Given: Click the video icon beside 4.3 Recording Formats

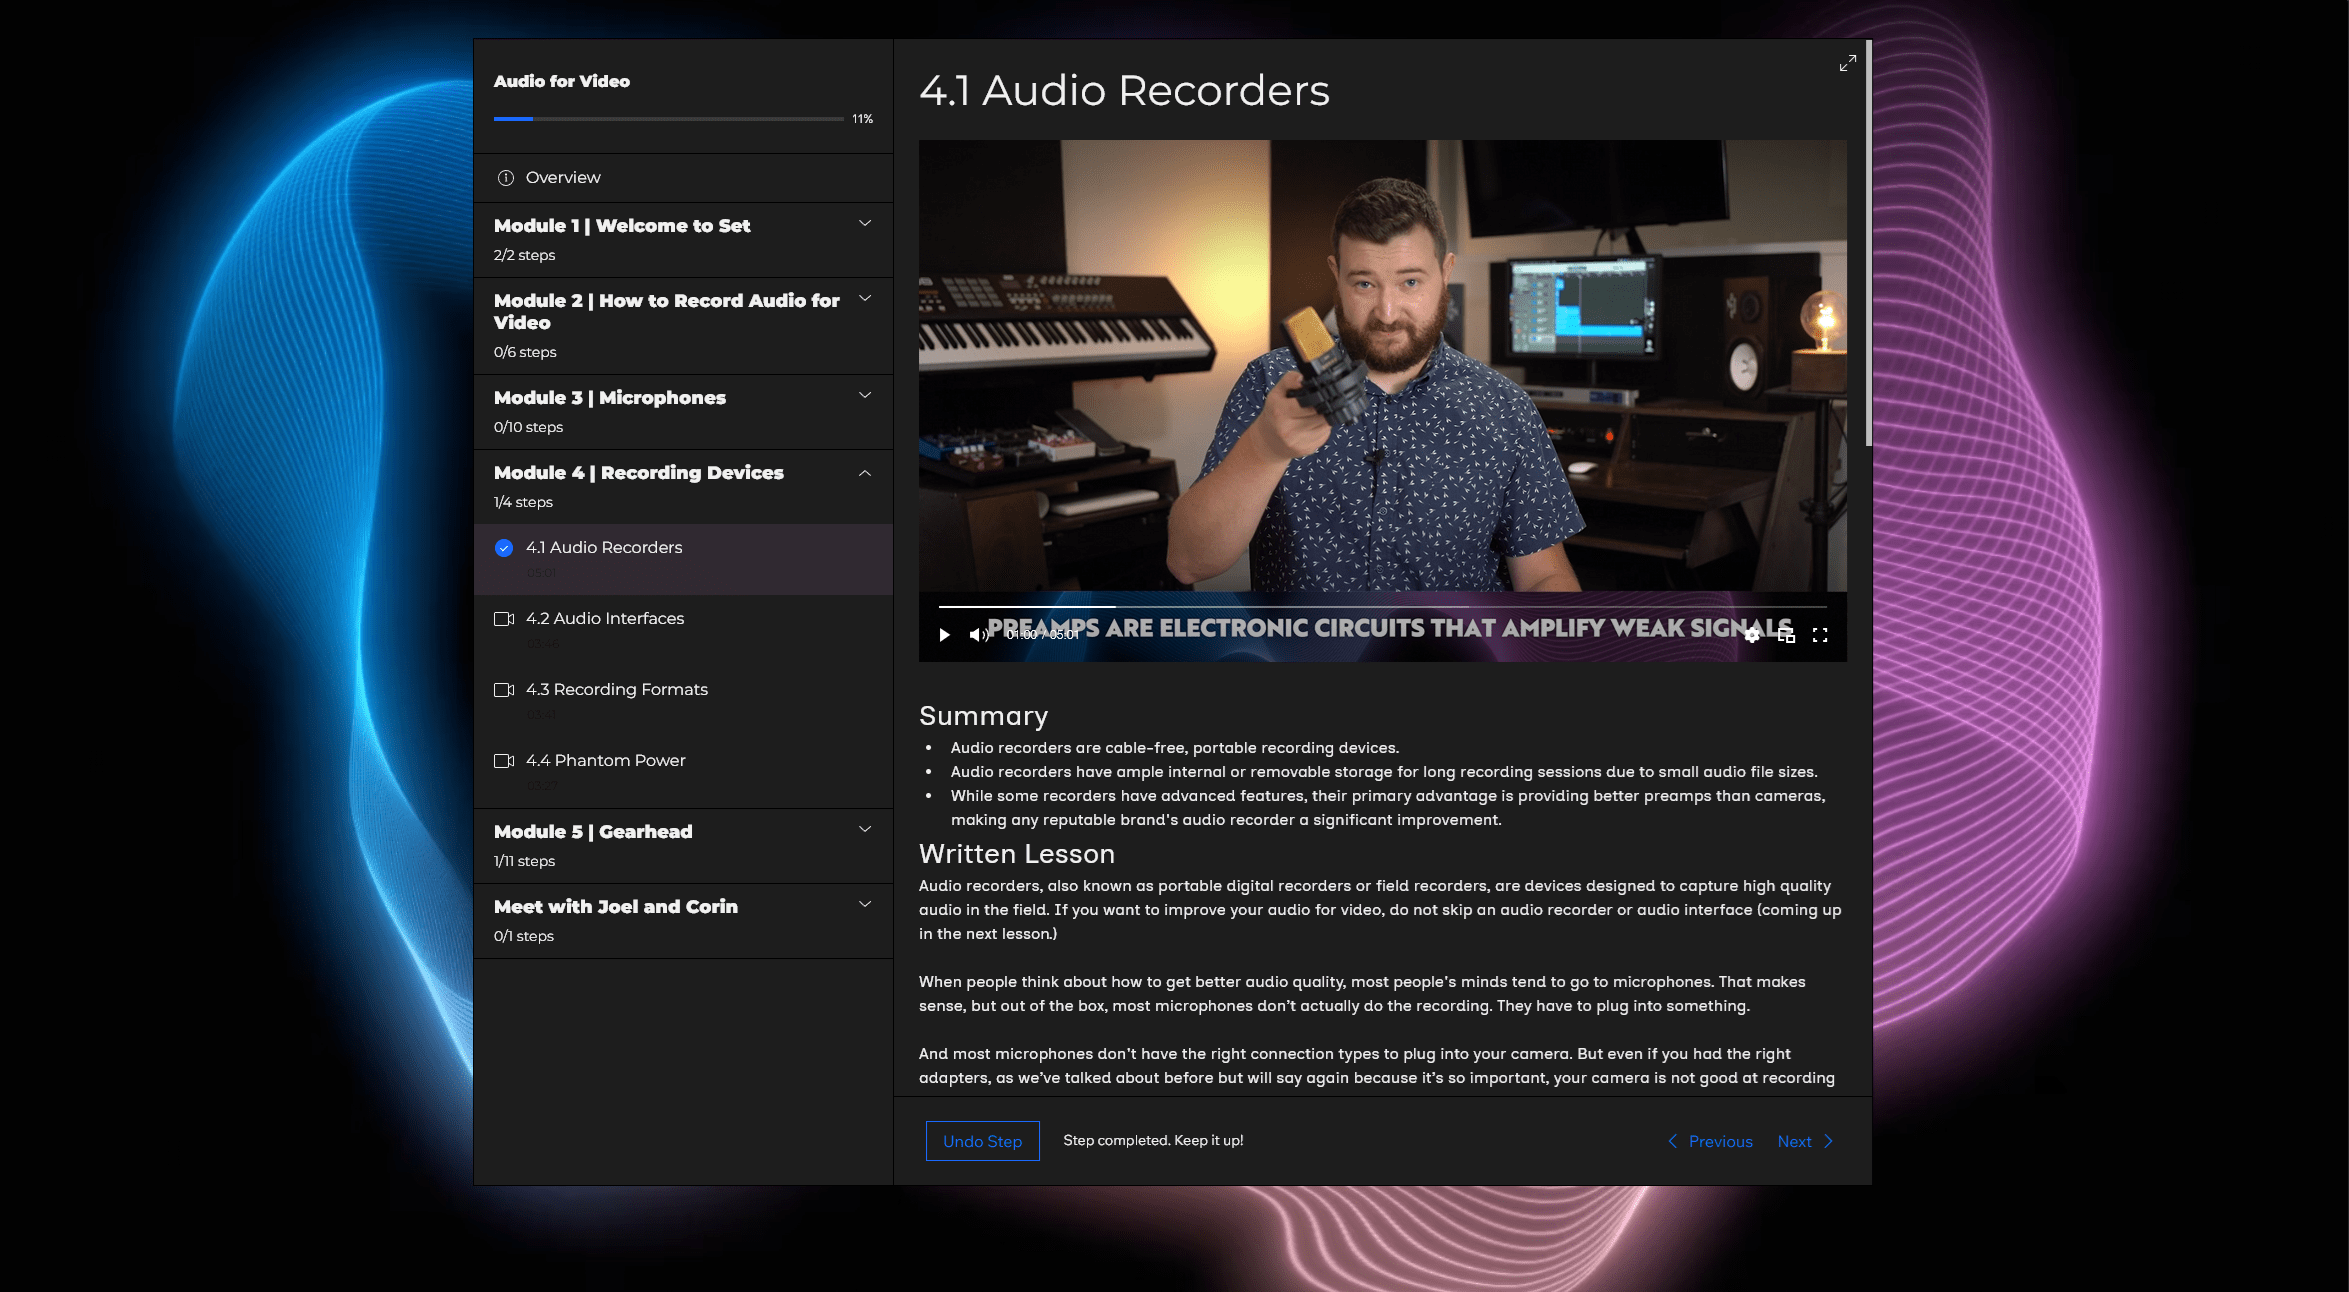Looking at the screenshot, I should 504,690.
